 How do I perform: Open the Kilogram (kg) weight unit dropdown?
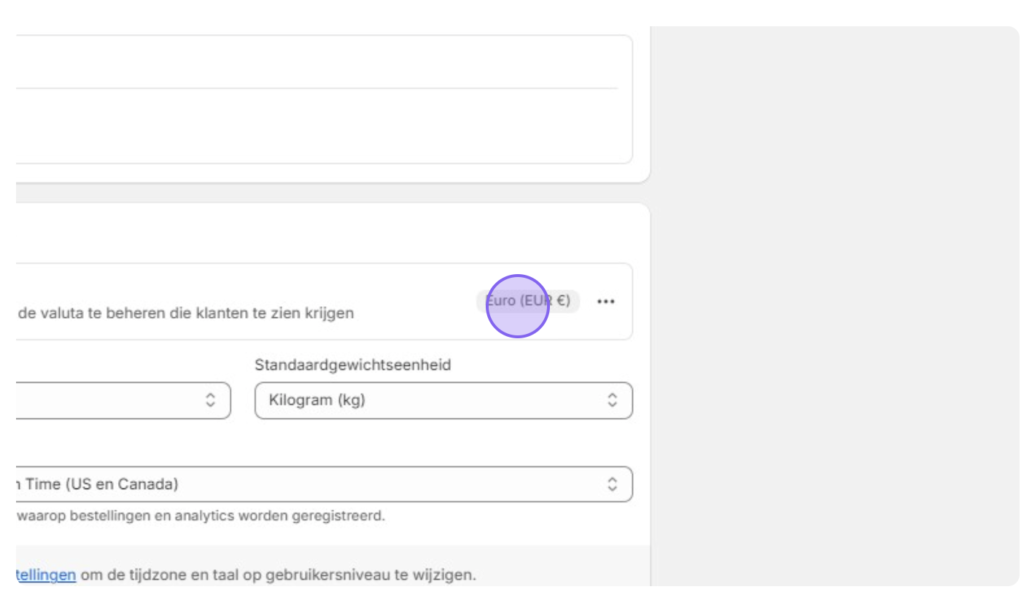[x=443, y=400]
